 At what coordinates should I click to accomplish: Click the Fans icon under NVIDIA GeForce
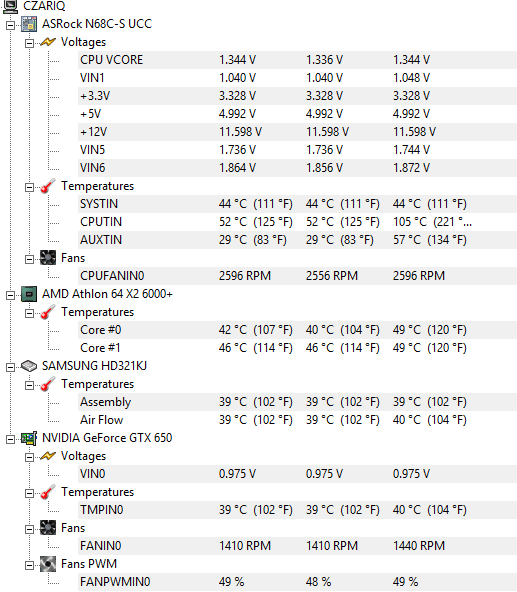tap(48, 528)
